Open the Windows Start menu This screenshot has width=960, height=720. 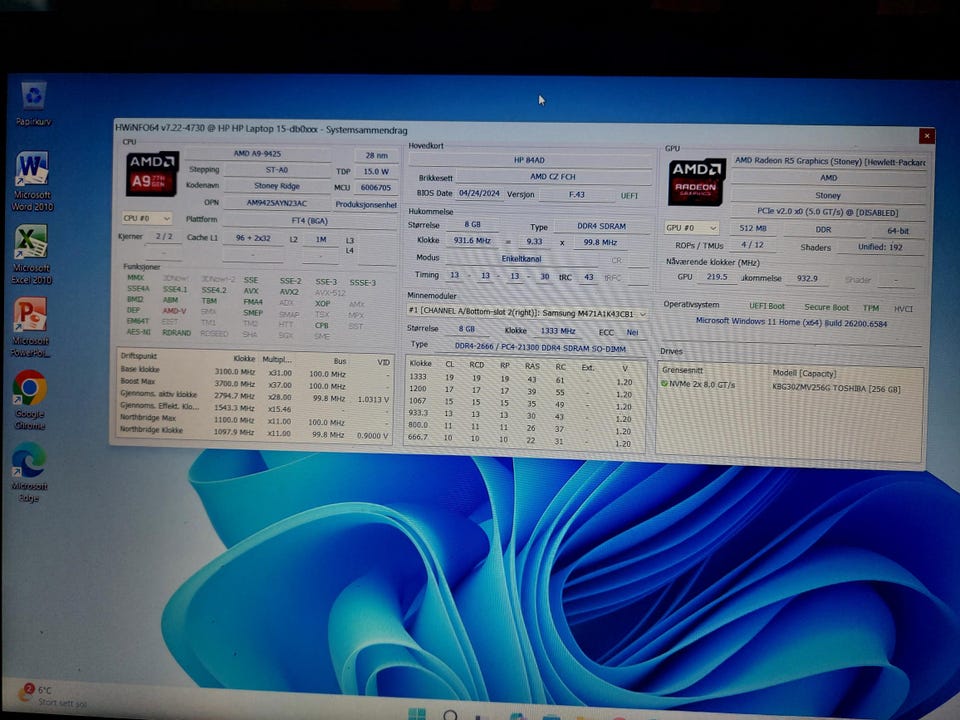click(417, 713)
